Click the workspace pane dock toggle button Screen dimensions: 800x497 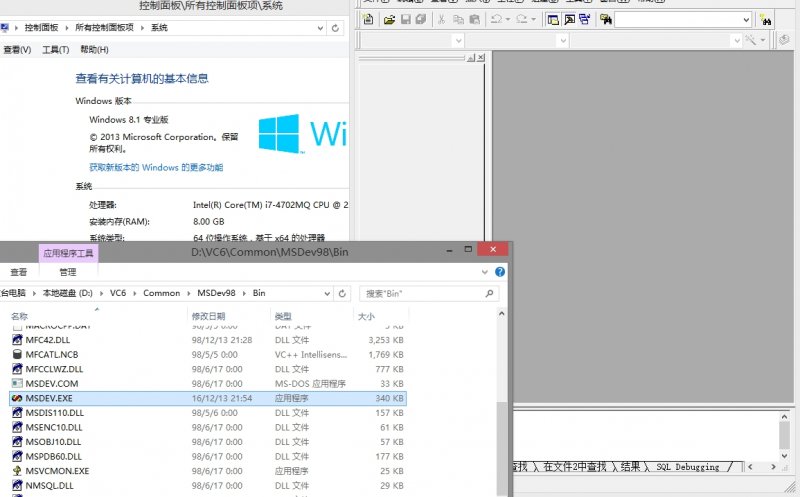point(471,58)
